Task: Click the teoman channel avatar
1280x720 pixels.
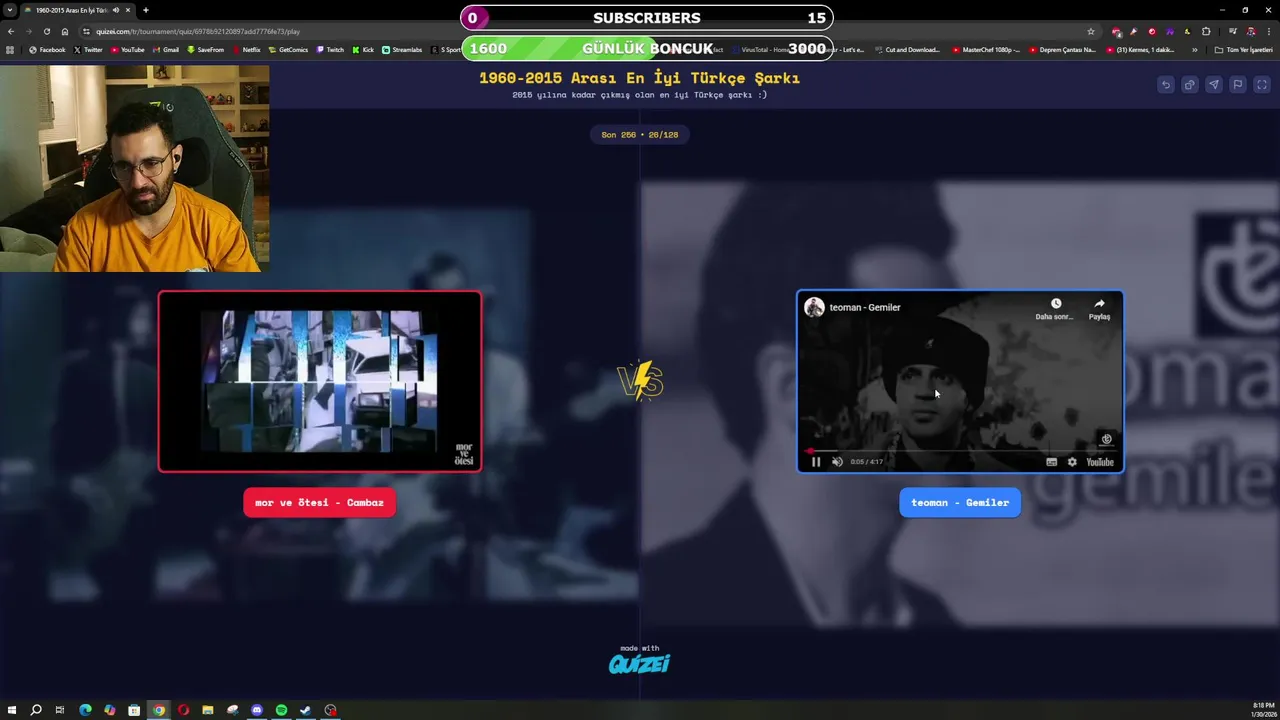Action: coord(814,307)
